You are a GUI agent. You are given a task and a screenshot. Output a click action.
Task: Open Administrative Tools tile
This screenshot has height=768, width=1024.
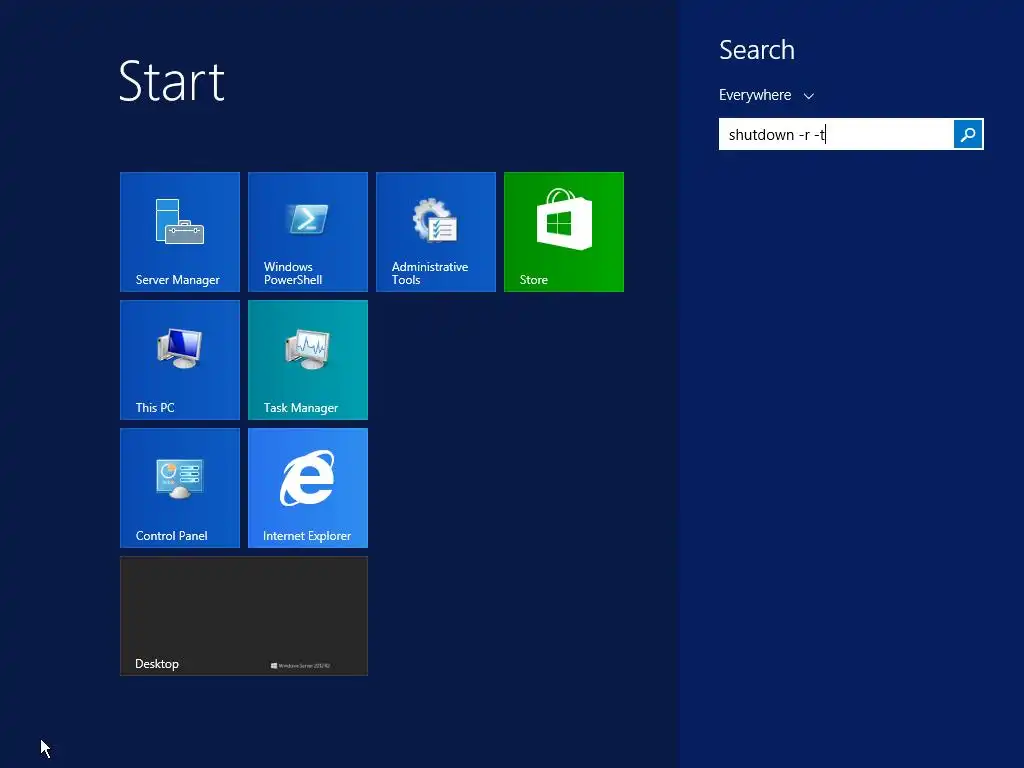(x=436, y=232)
